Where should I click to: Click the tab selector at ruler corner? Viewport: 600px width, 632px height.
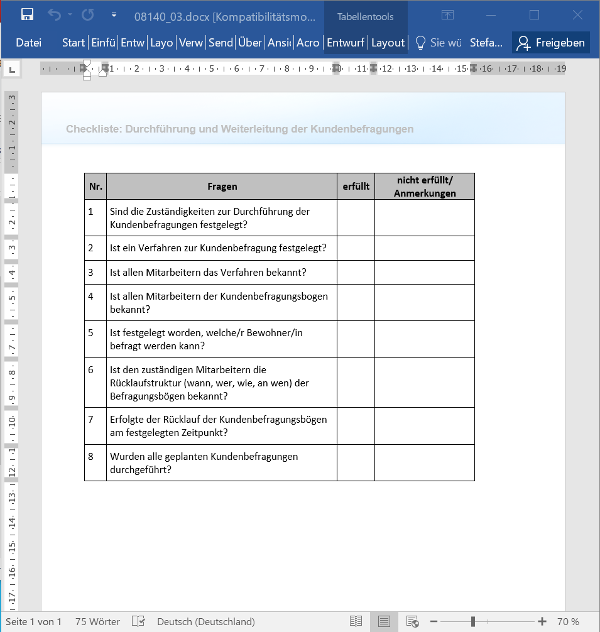point(12,69)
